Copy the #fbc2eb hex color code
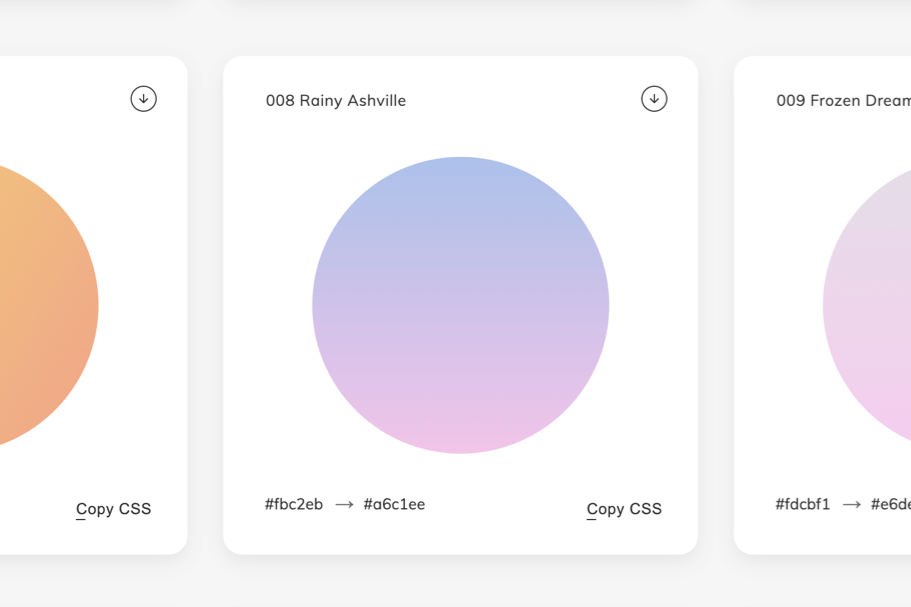This screenshot has width=911, height=607. (294, 504)
